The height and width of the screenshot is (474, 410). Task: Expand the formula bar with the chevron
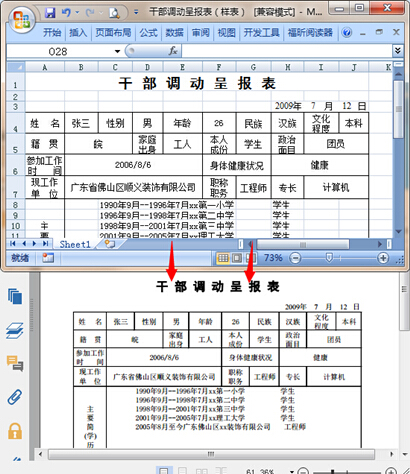coord(397,51)
